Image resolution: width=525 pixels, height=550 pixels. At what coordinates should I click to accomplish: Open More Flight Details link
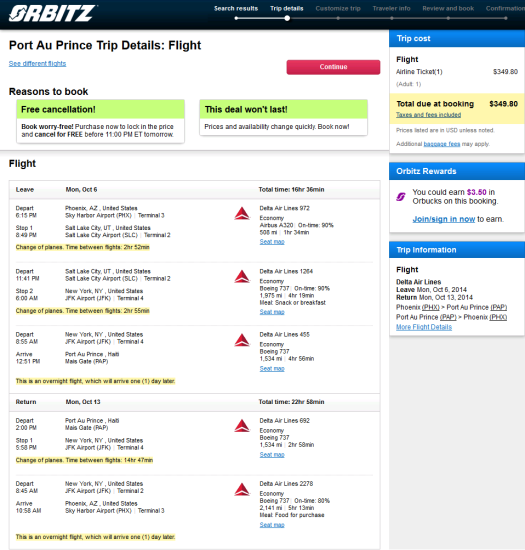pos(424,327)
